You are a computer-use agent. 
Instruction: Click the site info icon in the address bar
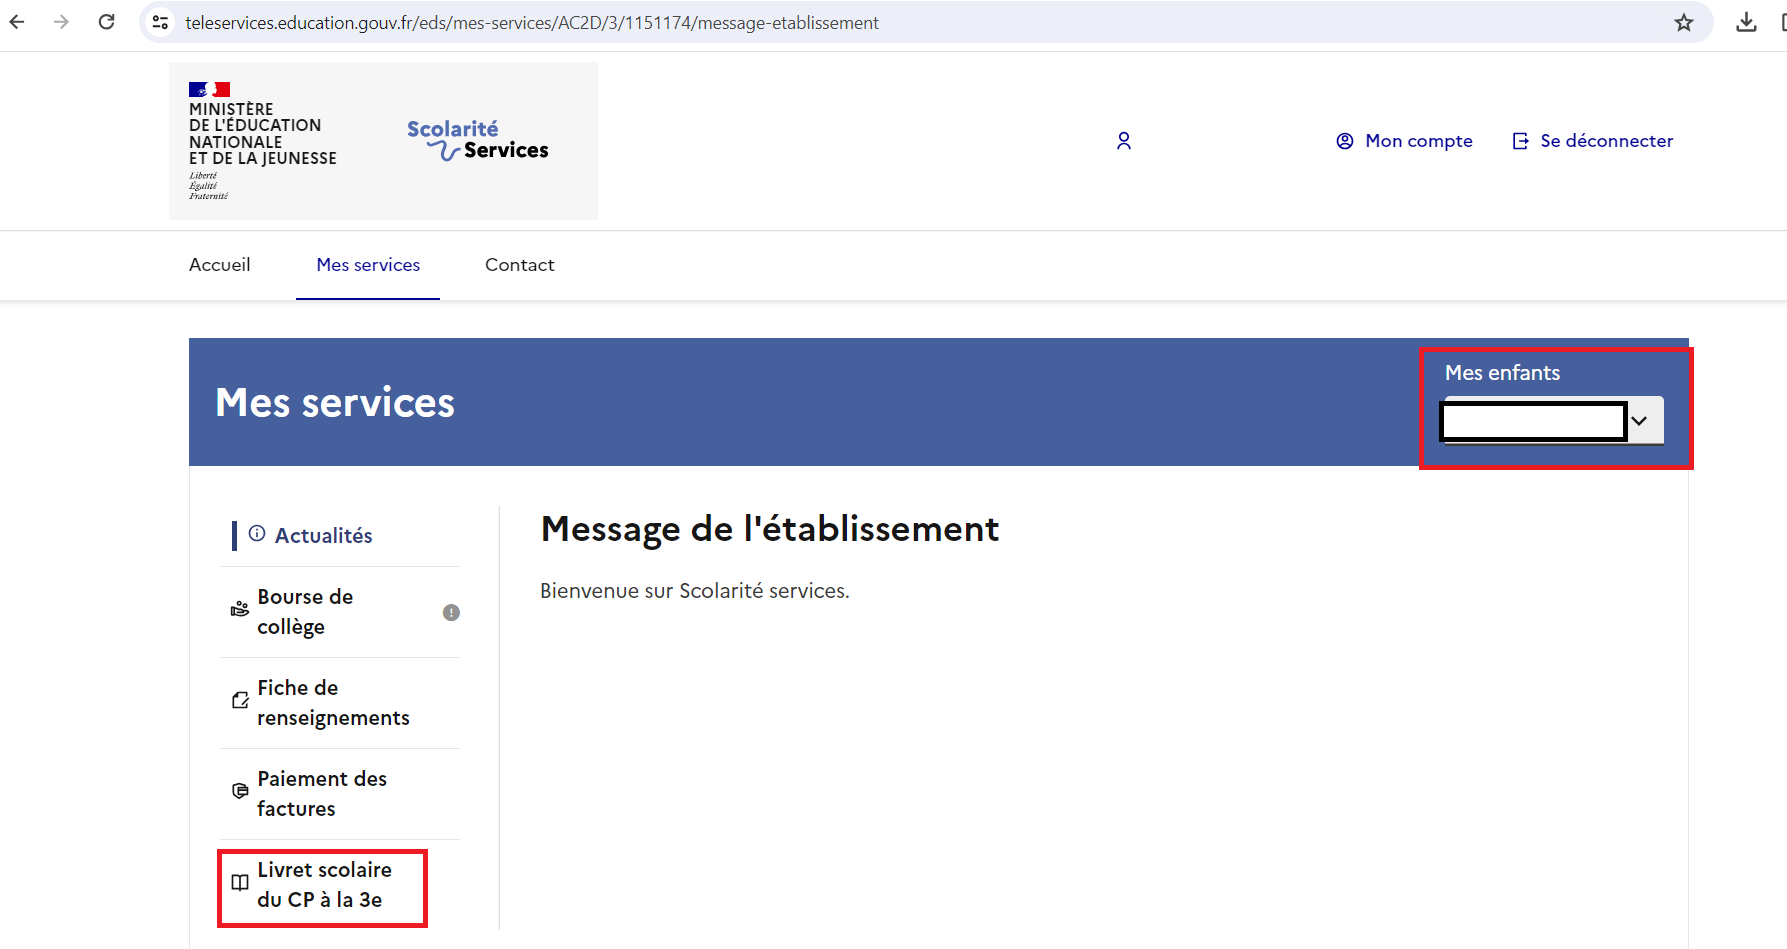coord(160,22)
